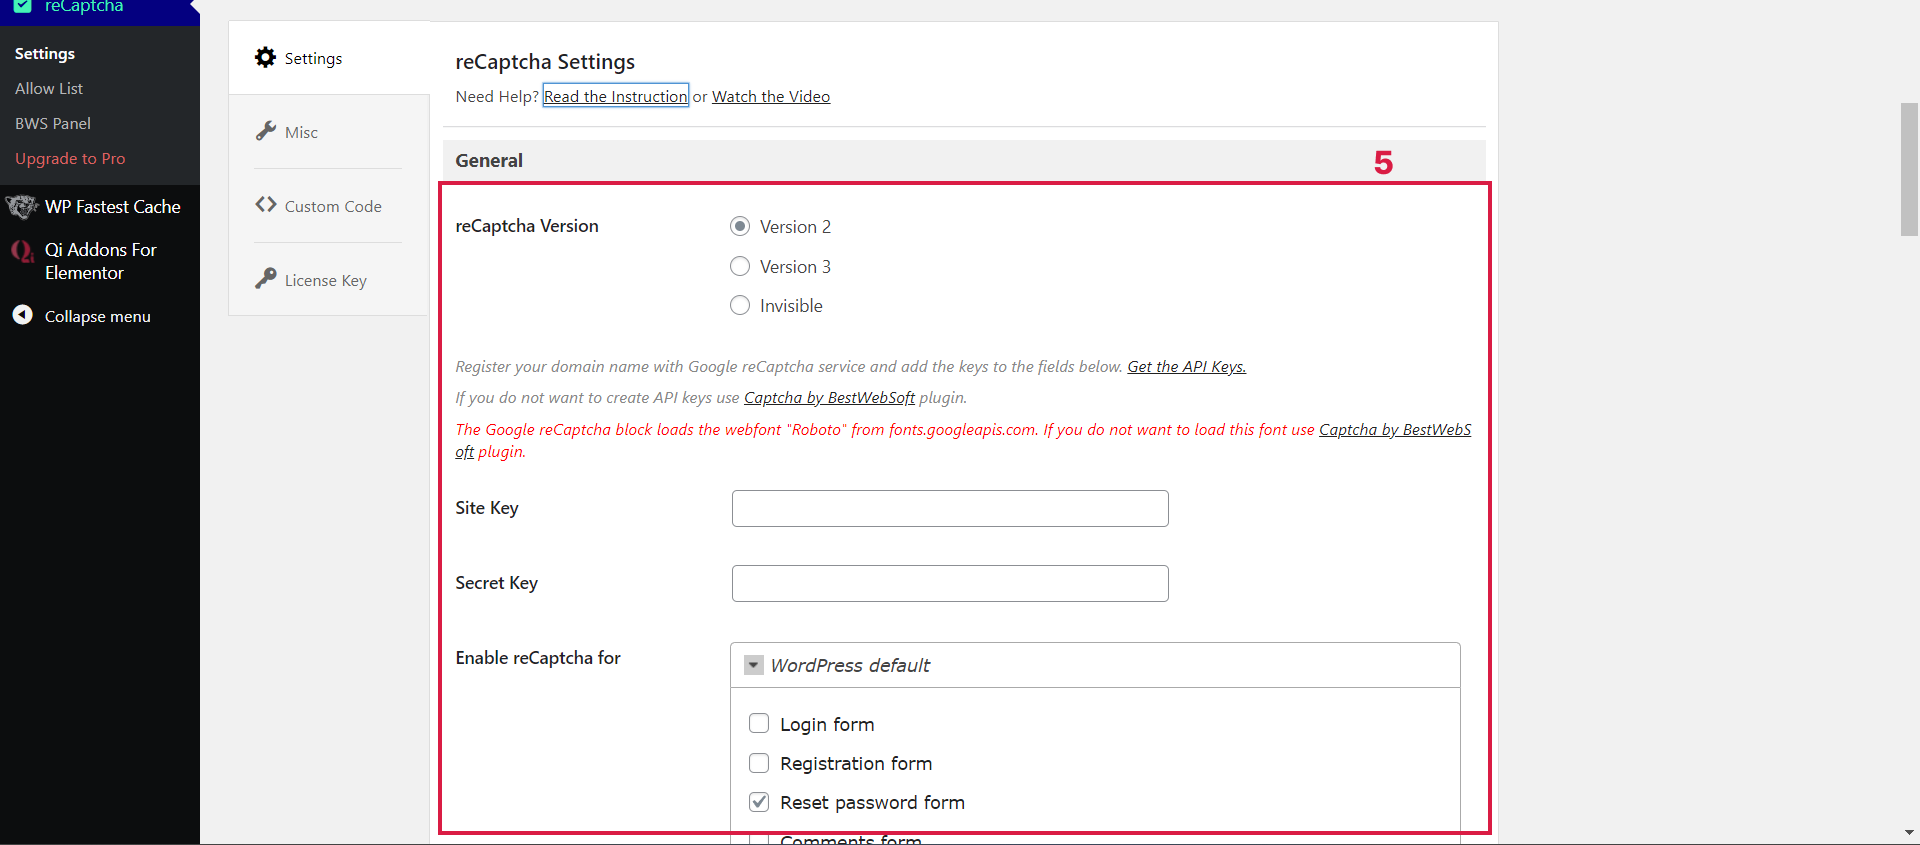Click the Collapse menu arrow icon

[22, 315]
